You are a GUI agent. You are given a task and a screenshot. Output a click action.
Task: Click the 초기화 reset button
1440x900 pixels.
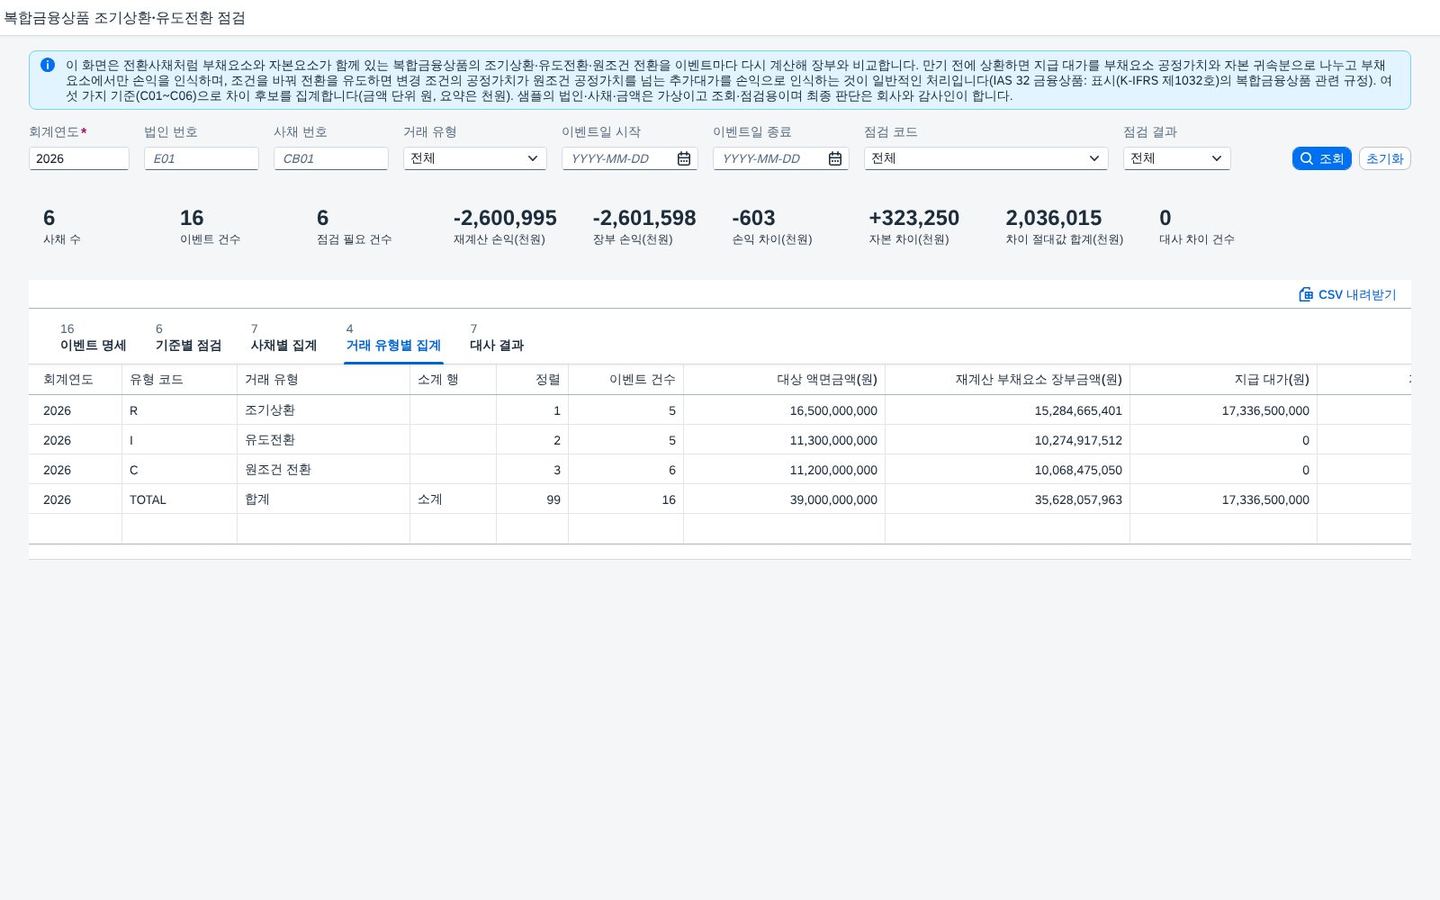pos(1385,159)
